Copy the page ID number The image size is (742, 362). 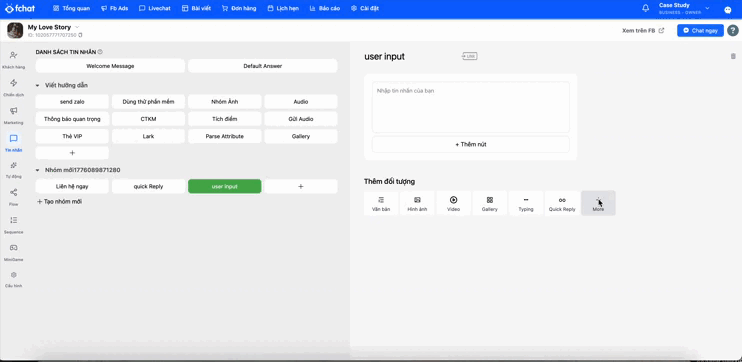click(x=80, y=35)
